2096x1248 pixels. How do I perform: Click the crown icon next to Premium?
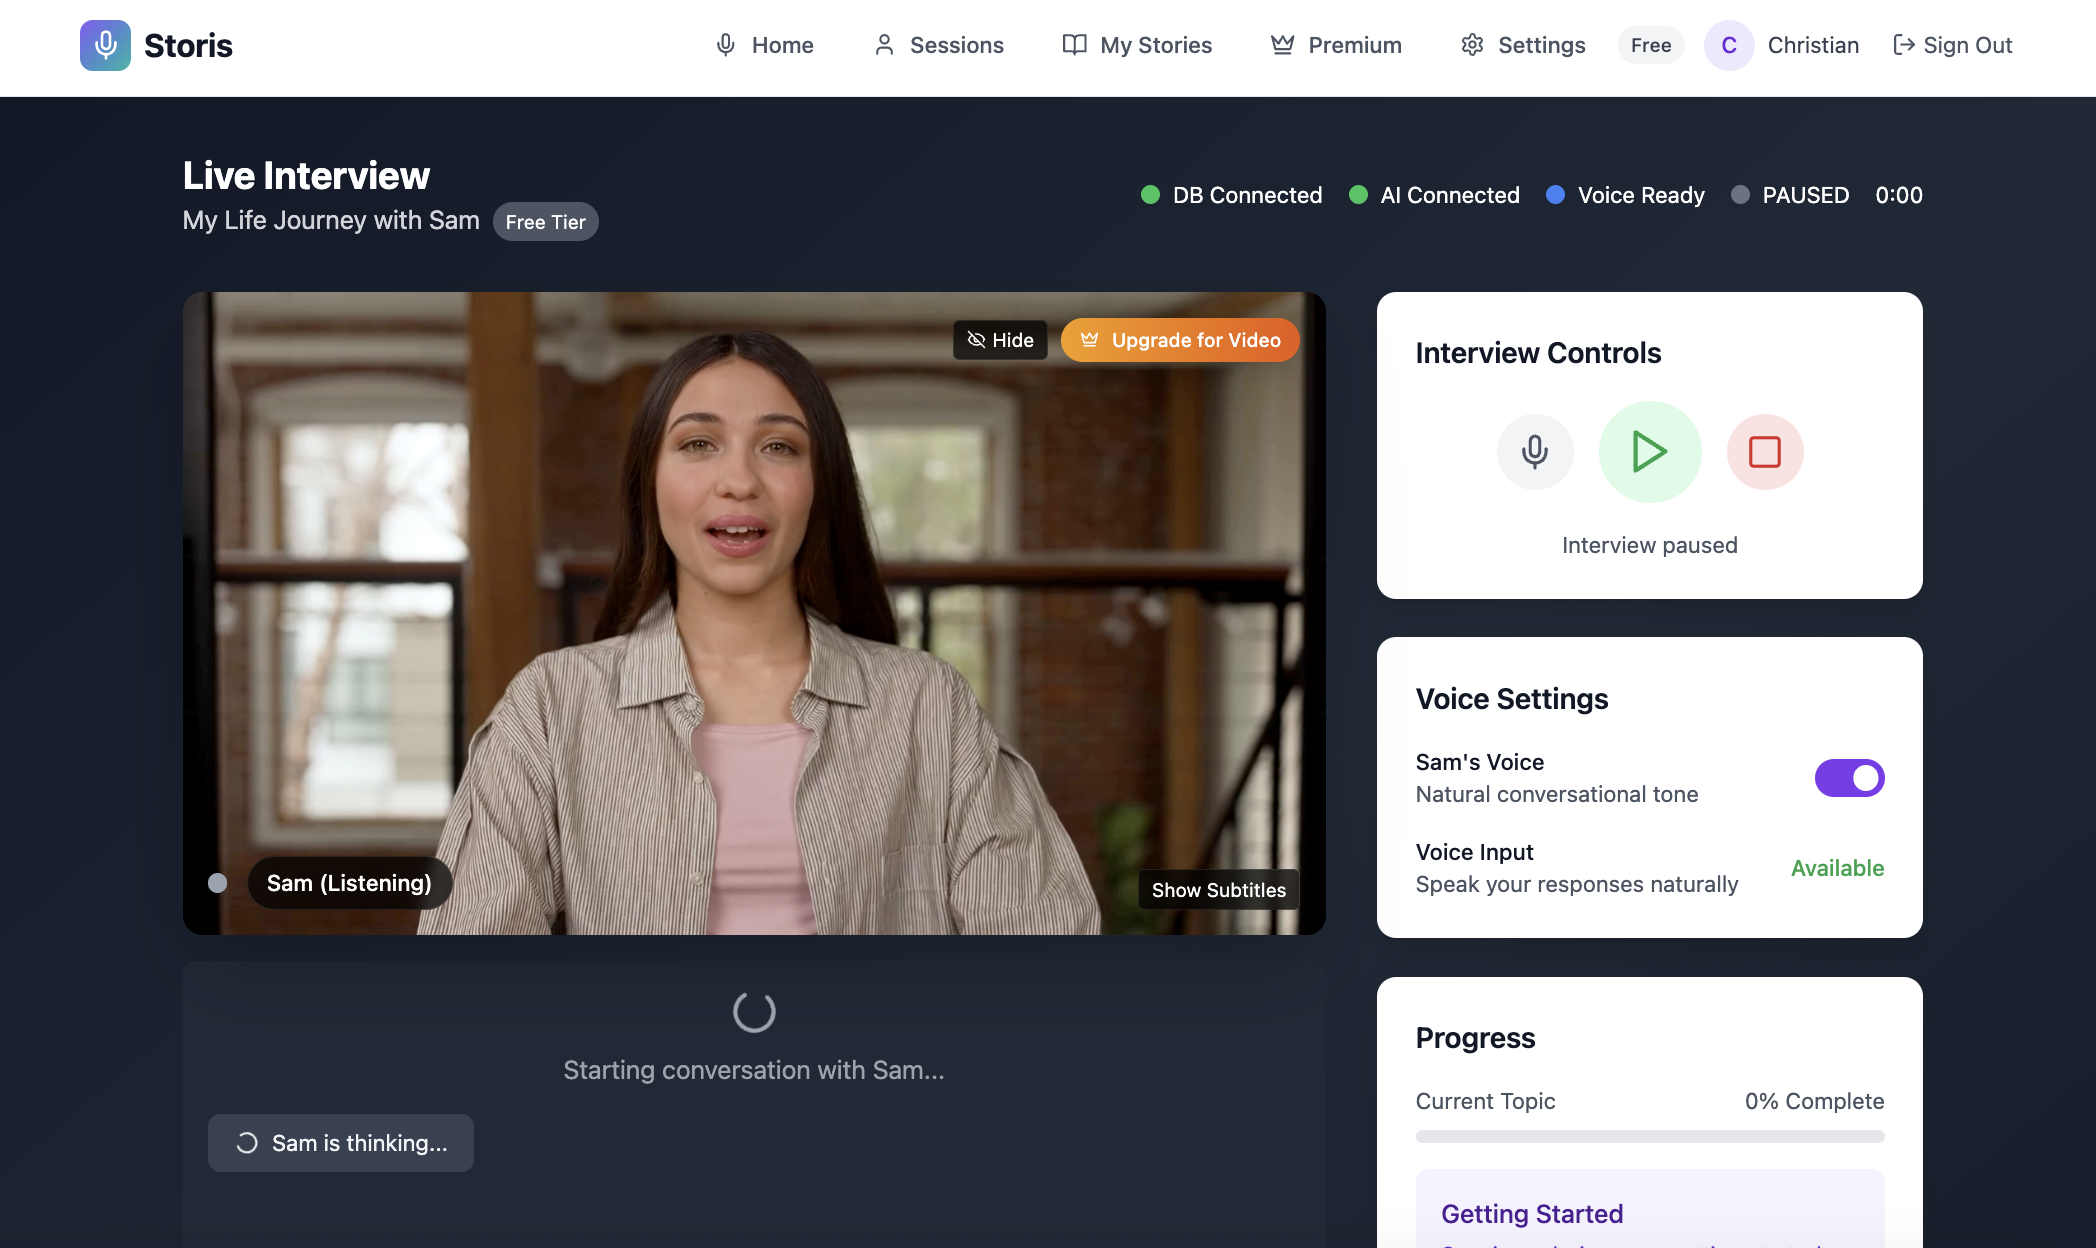(1282, 45)
